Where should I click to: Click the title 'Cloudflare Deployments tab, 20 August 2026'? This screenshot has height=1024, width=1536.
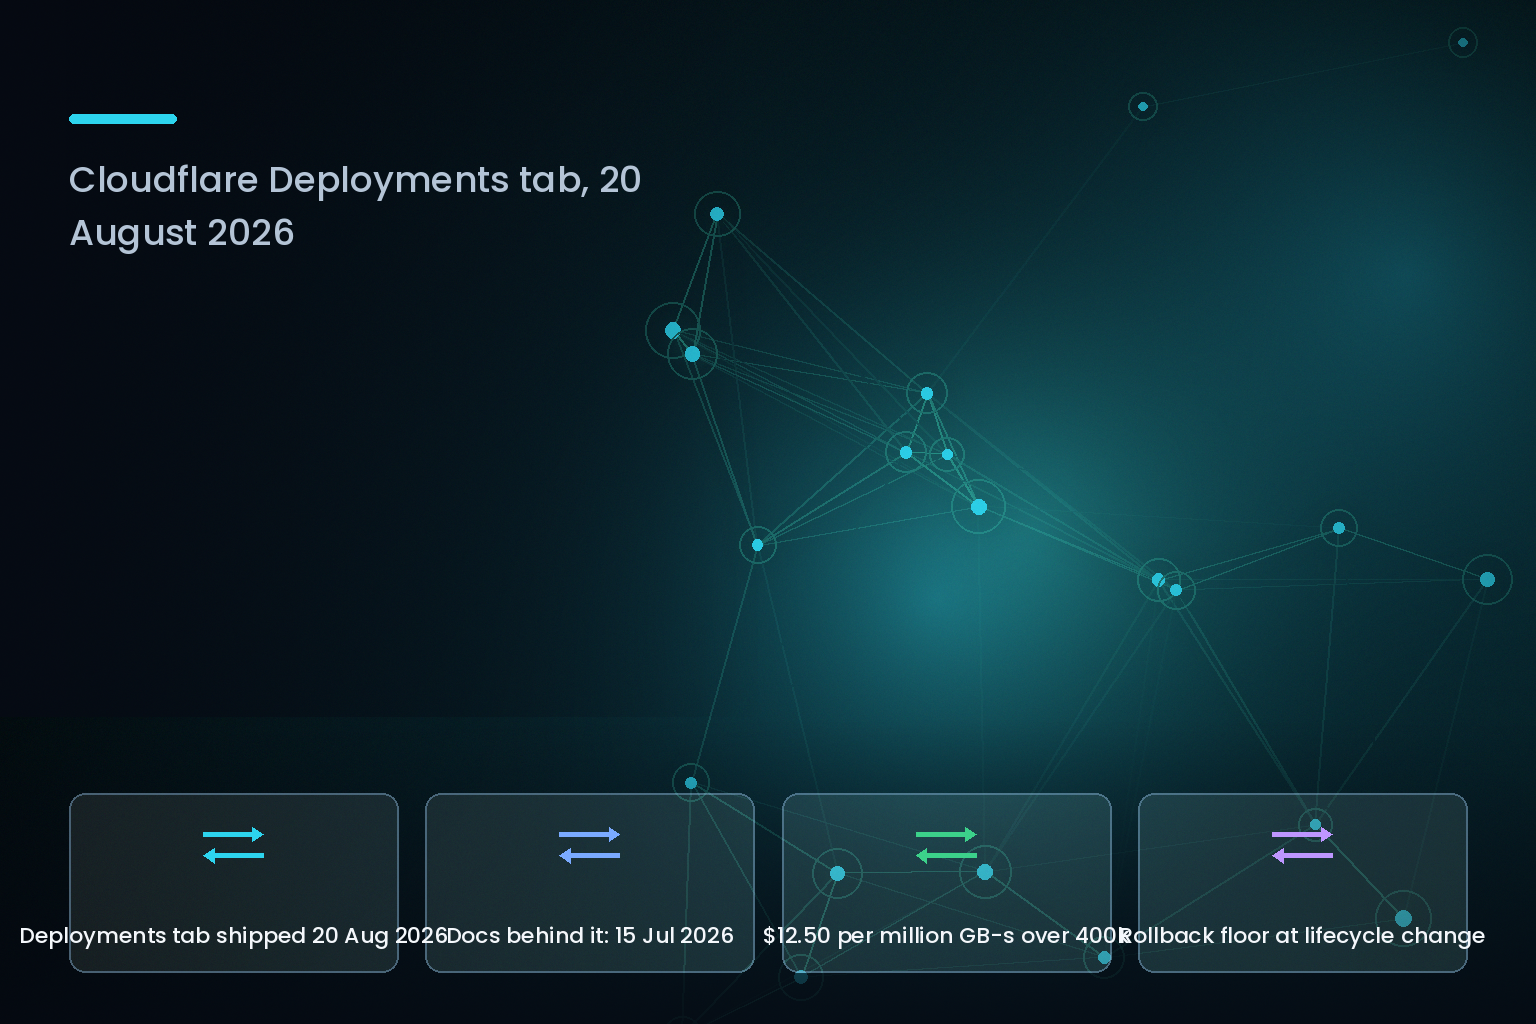[x=355, y=206]
